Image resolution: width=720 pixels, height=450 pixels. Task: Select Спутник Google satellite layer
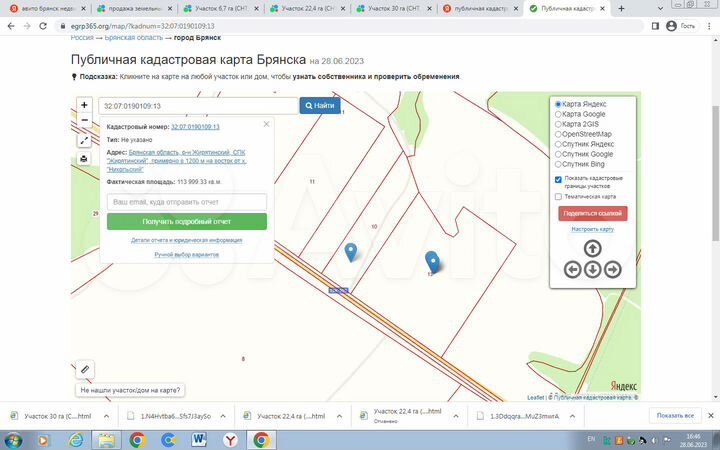point(558,154)
